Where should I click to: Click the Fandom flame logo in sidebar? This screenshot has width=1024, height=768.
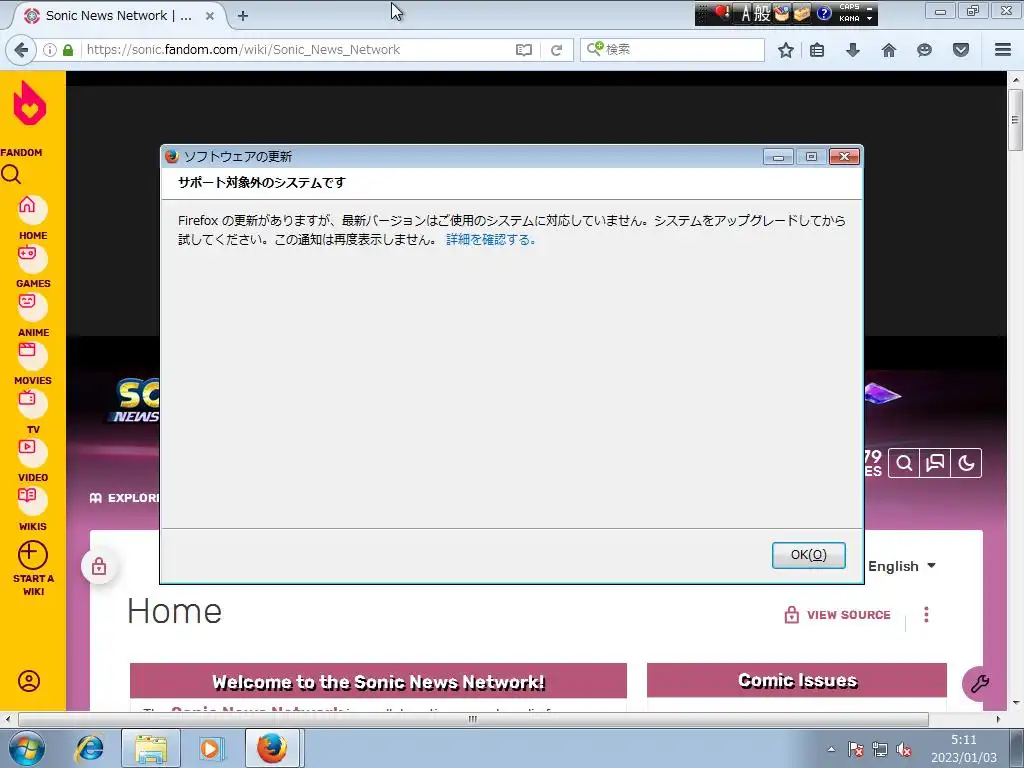[29, 103]
